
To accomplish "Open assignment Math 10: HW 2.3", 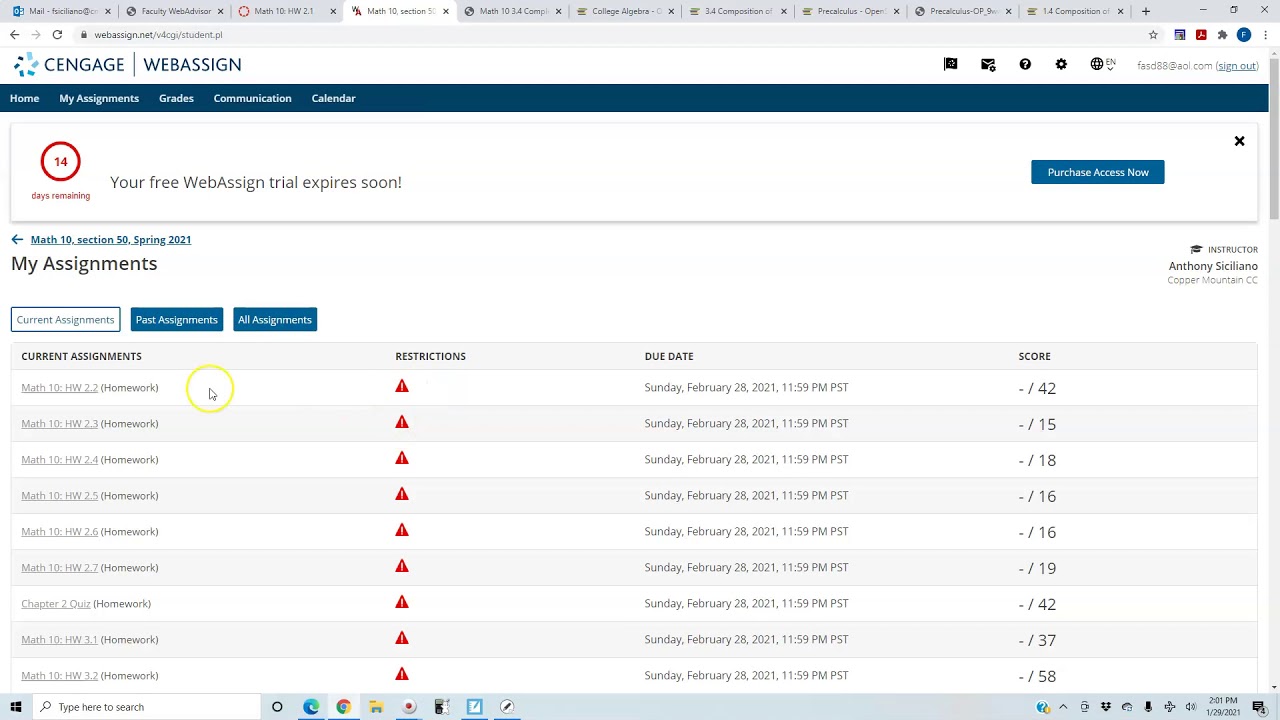I will (60, 424).
